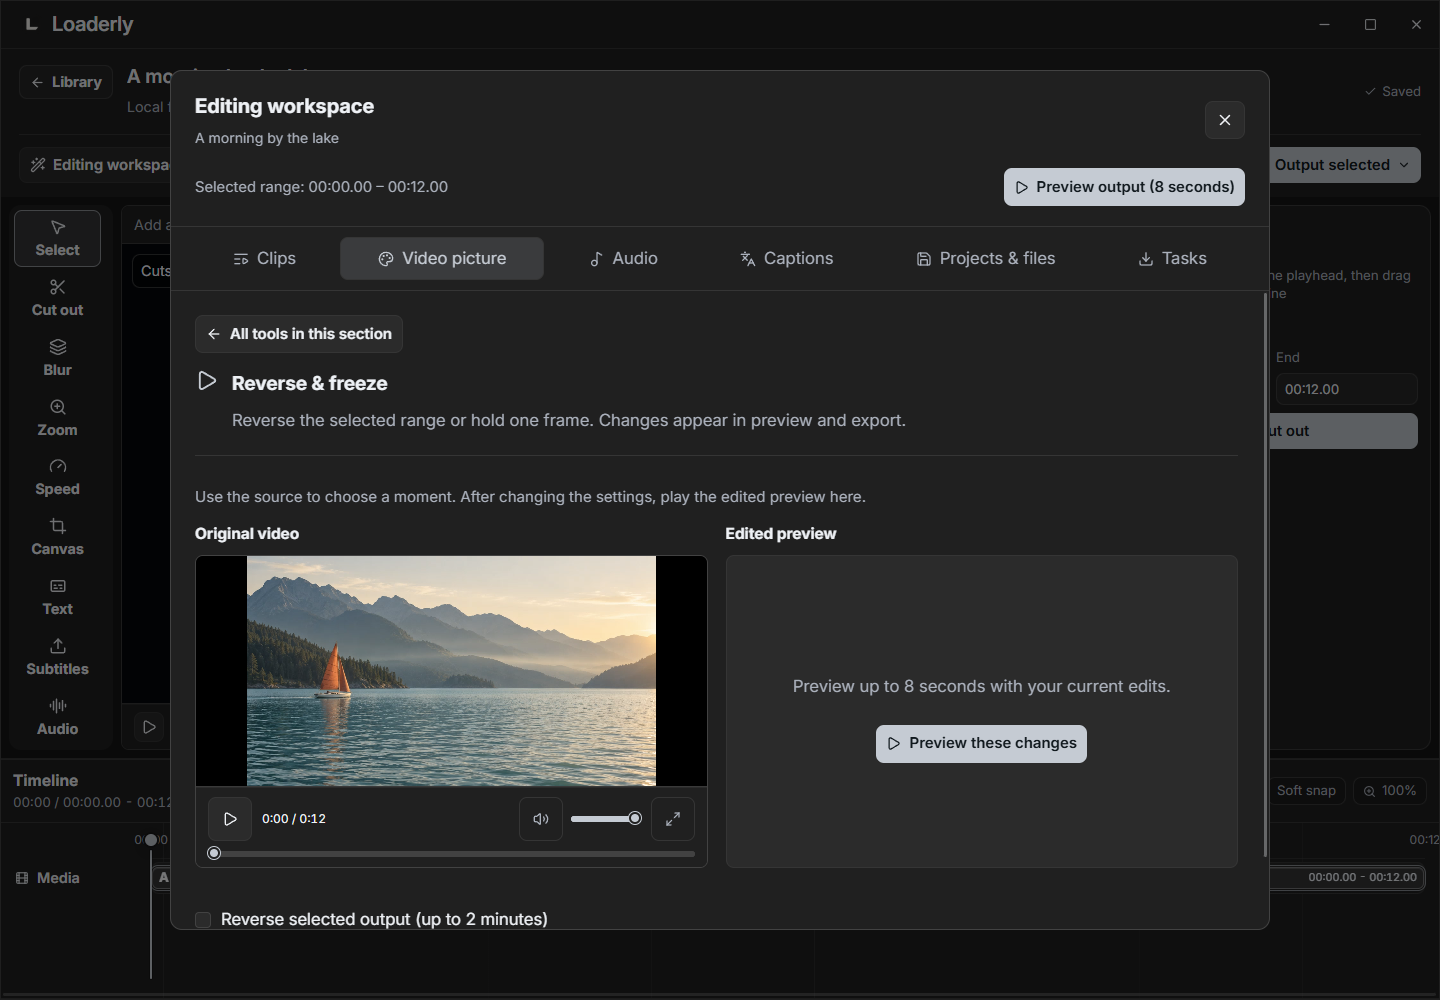Pick the Text tool

57,597
